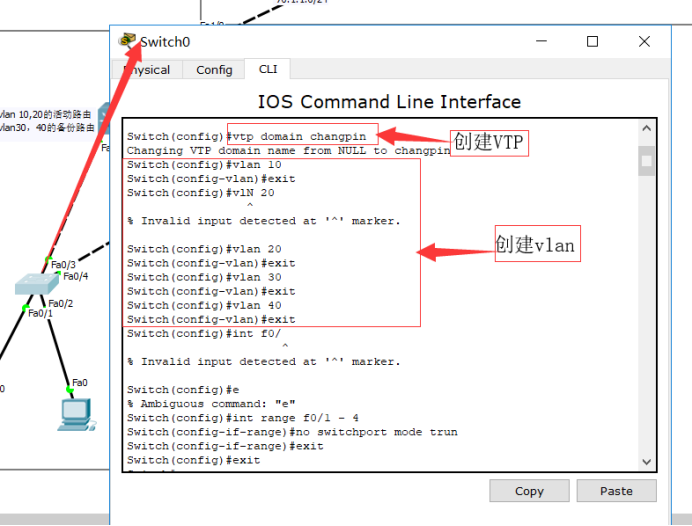This screenshot has height=526, width=692.
Task: Click the partially hidden router icon in topology
Action: (104, 118)
